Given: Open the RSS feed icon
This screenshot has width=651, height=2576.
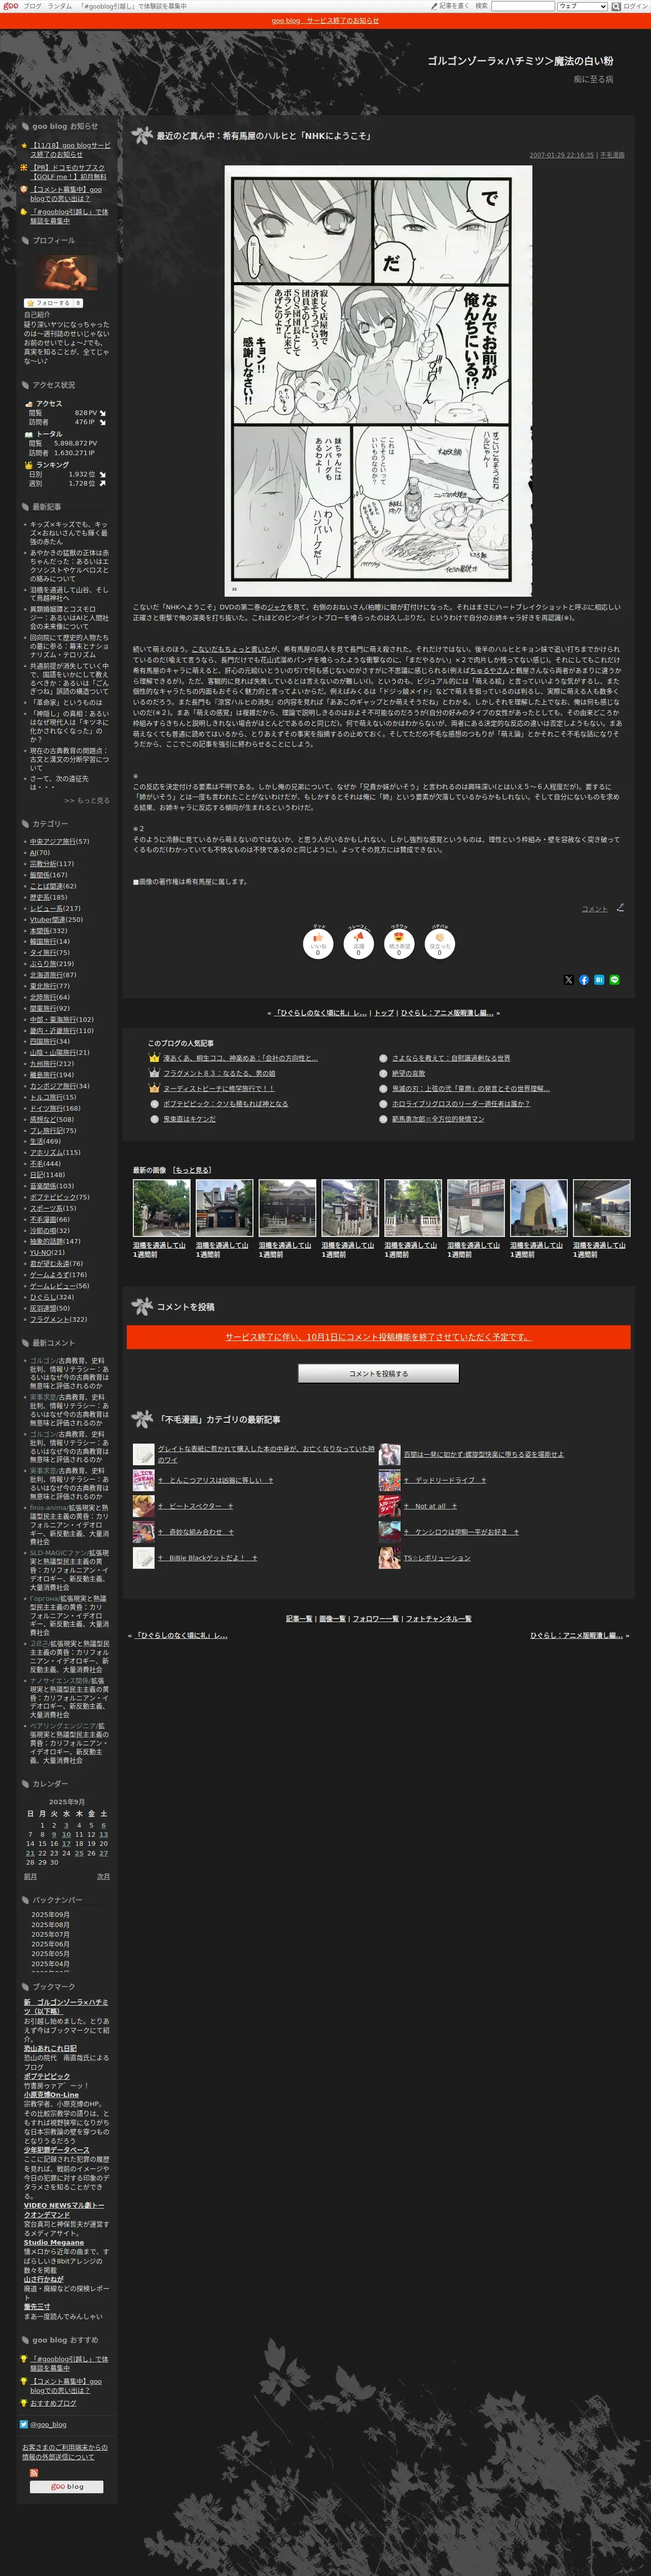Looking at the screenshot, I should 34,2473.
